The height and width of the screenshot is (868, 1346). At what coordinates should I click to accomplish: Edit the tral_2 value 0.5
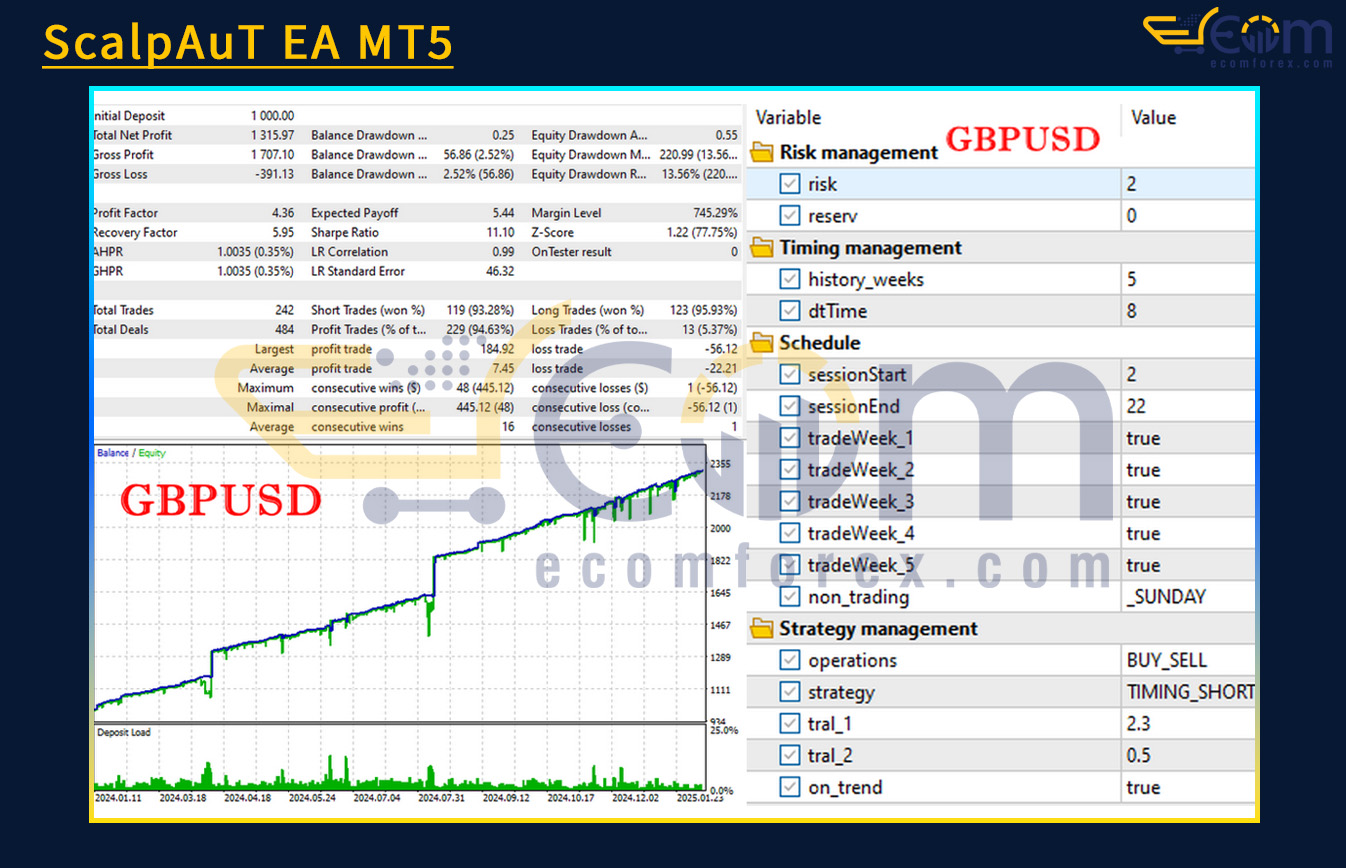[1188, 756]
